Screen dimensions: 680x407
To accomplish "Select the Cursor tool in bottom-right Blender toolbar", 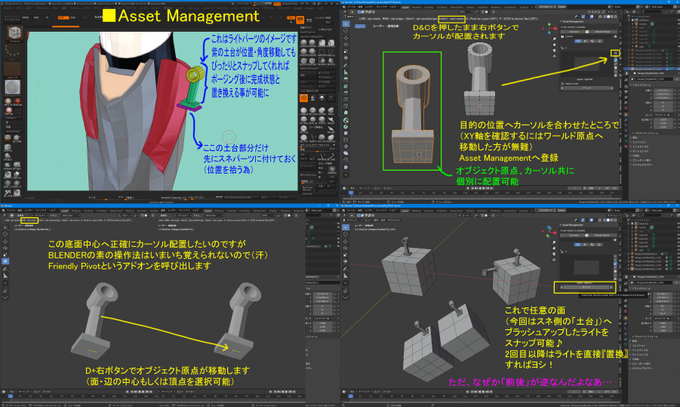I will pyautogui.click(x=346, y=234).
